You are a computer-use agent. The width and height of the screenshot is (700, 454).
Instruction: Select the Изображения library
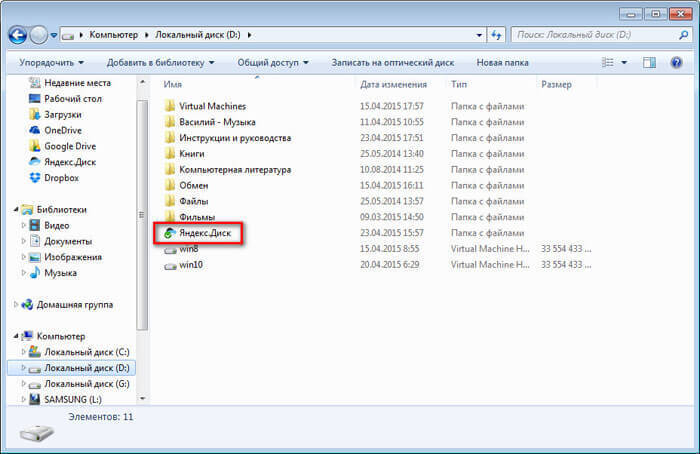click(65, 257)
